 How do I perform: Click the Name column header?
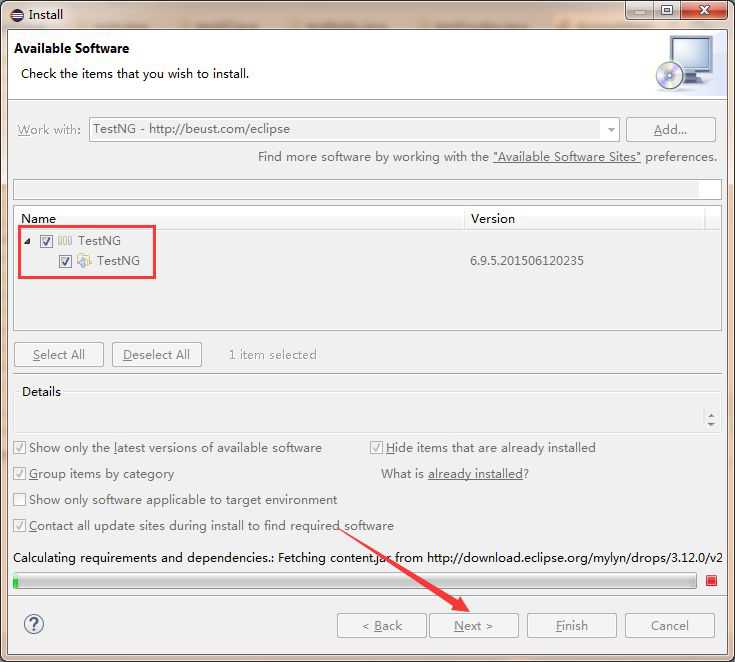pos(239,218)
